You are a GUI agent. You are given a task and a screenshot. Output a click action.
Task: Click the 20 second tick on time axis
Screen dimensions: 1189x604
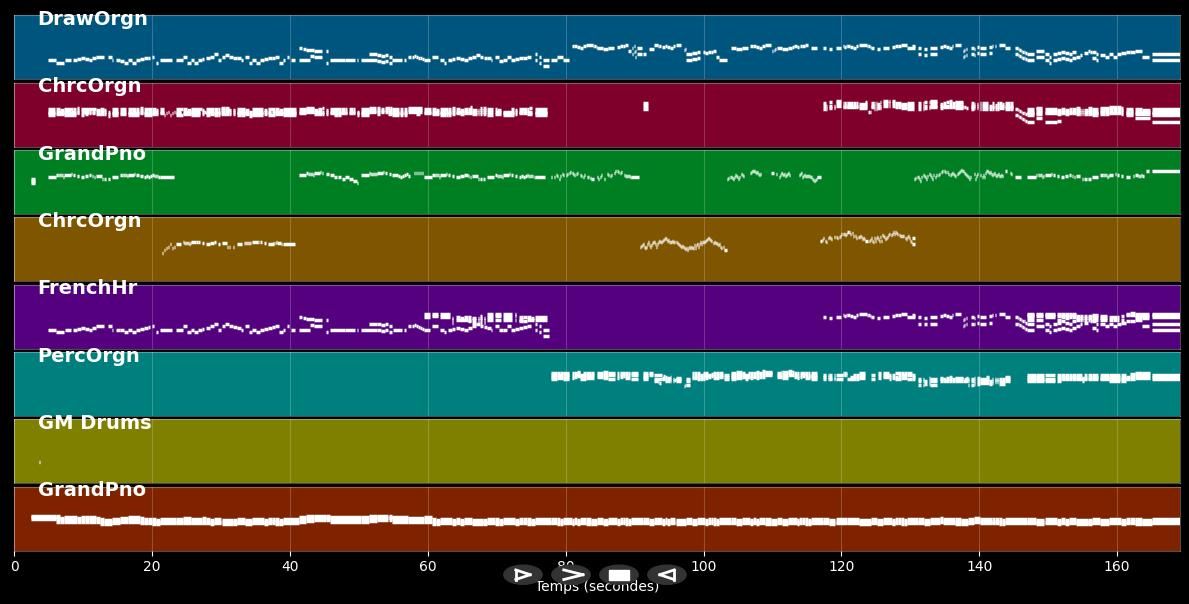click(x=152, y=566)
